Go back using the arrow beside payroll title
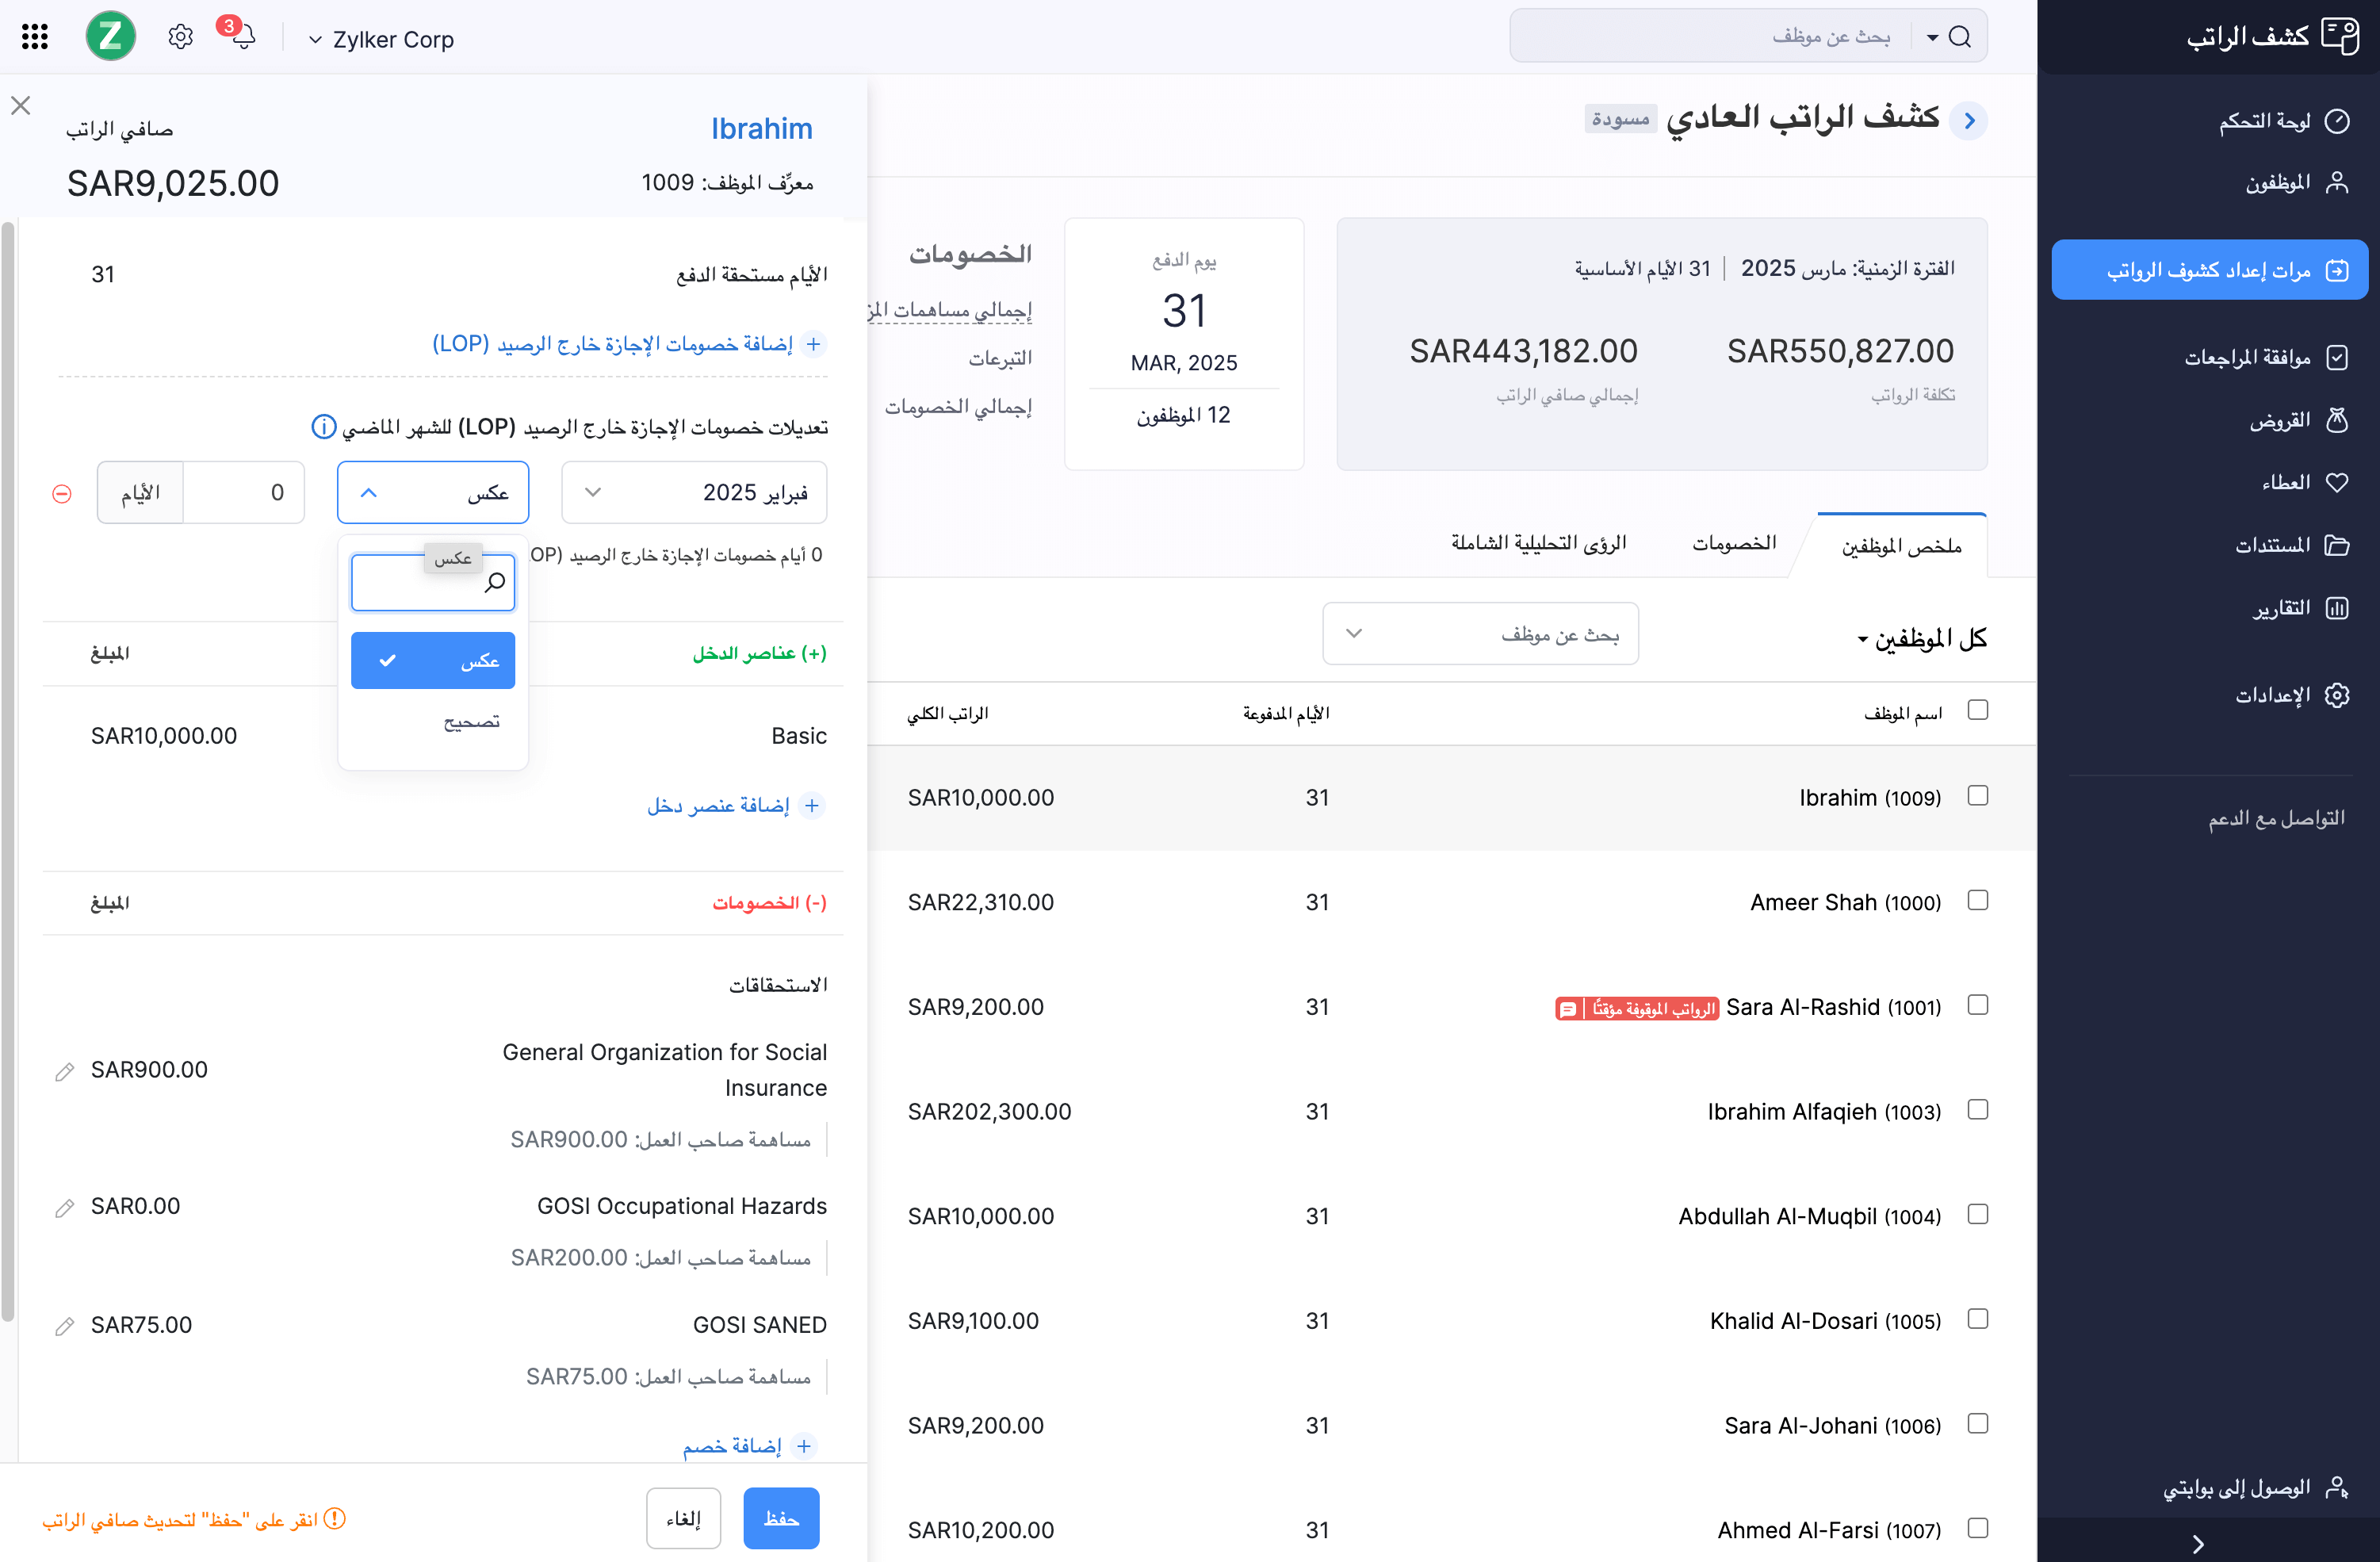2380x1562 pixels. (x=1969, y=121)
